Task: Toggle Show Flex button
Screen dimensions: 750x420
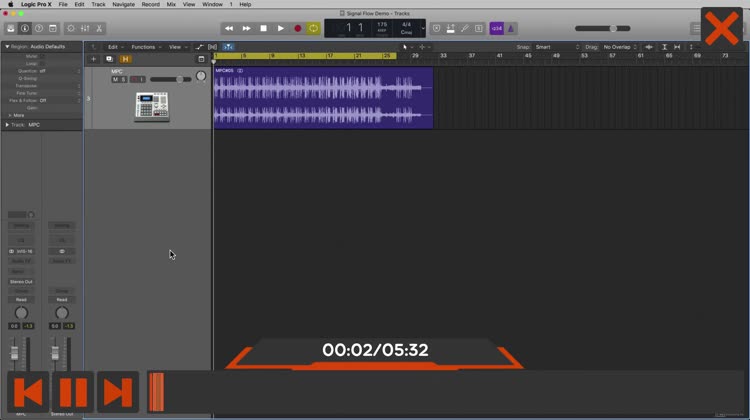Action: coord(213,47)
